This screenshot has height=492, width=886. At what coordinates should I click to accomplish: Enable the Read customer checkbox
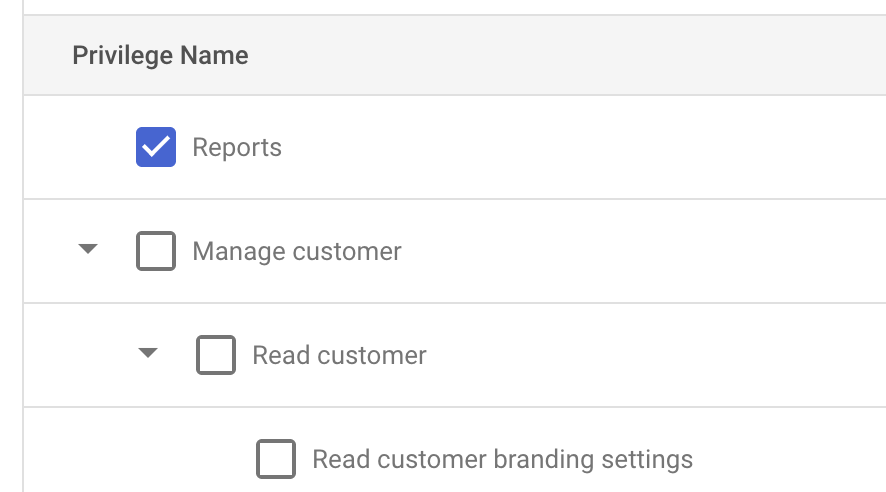[216, 355]
